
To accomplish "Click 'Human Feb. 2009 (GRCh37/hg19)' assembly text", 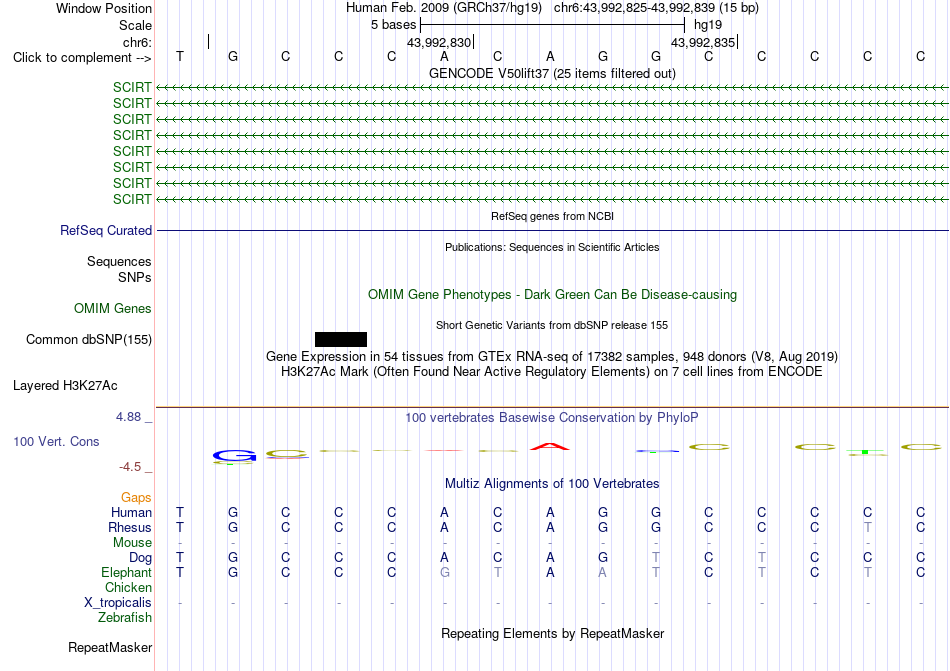I will click(x=444, y=8).
